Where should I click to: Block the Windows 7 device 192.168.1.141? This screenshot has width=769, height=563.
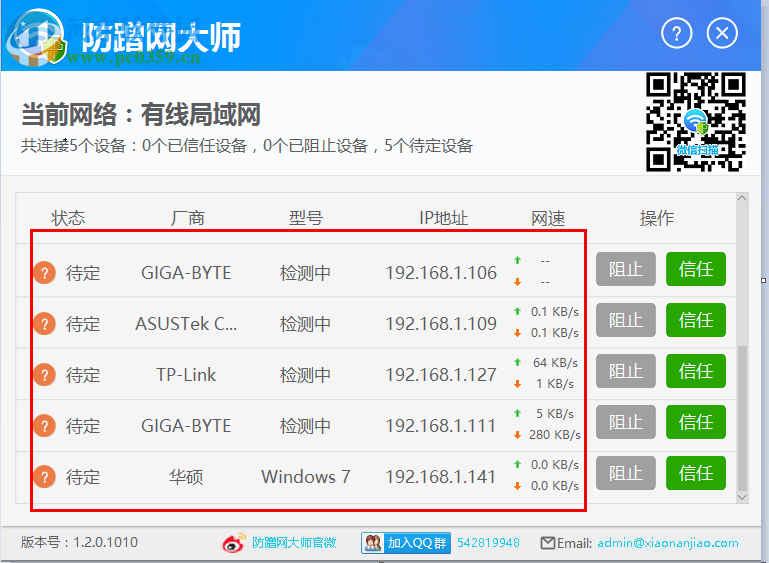tap(626, 473)
